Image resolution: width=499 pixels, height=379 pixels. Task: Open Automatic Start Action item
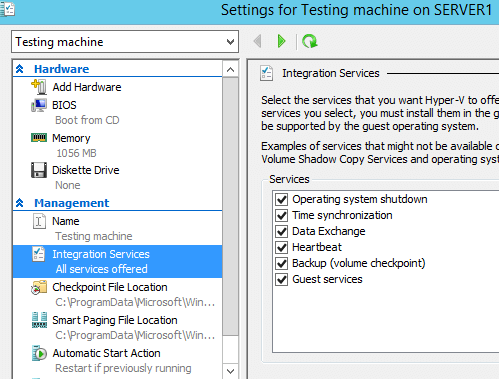(107, 353)
